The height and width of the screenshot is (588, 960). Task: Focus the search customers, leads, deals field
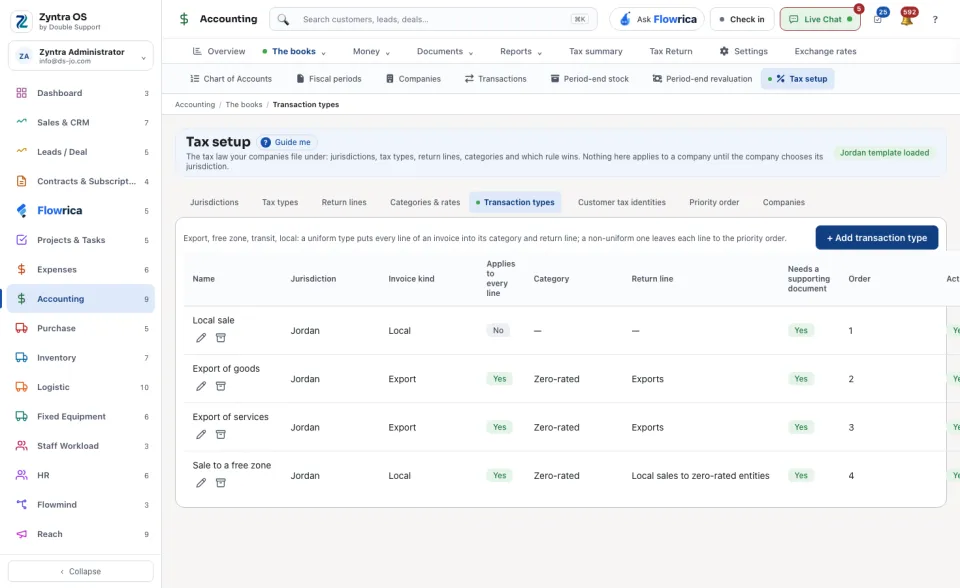[x=433, y=19]
